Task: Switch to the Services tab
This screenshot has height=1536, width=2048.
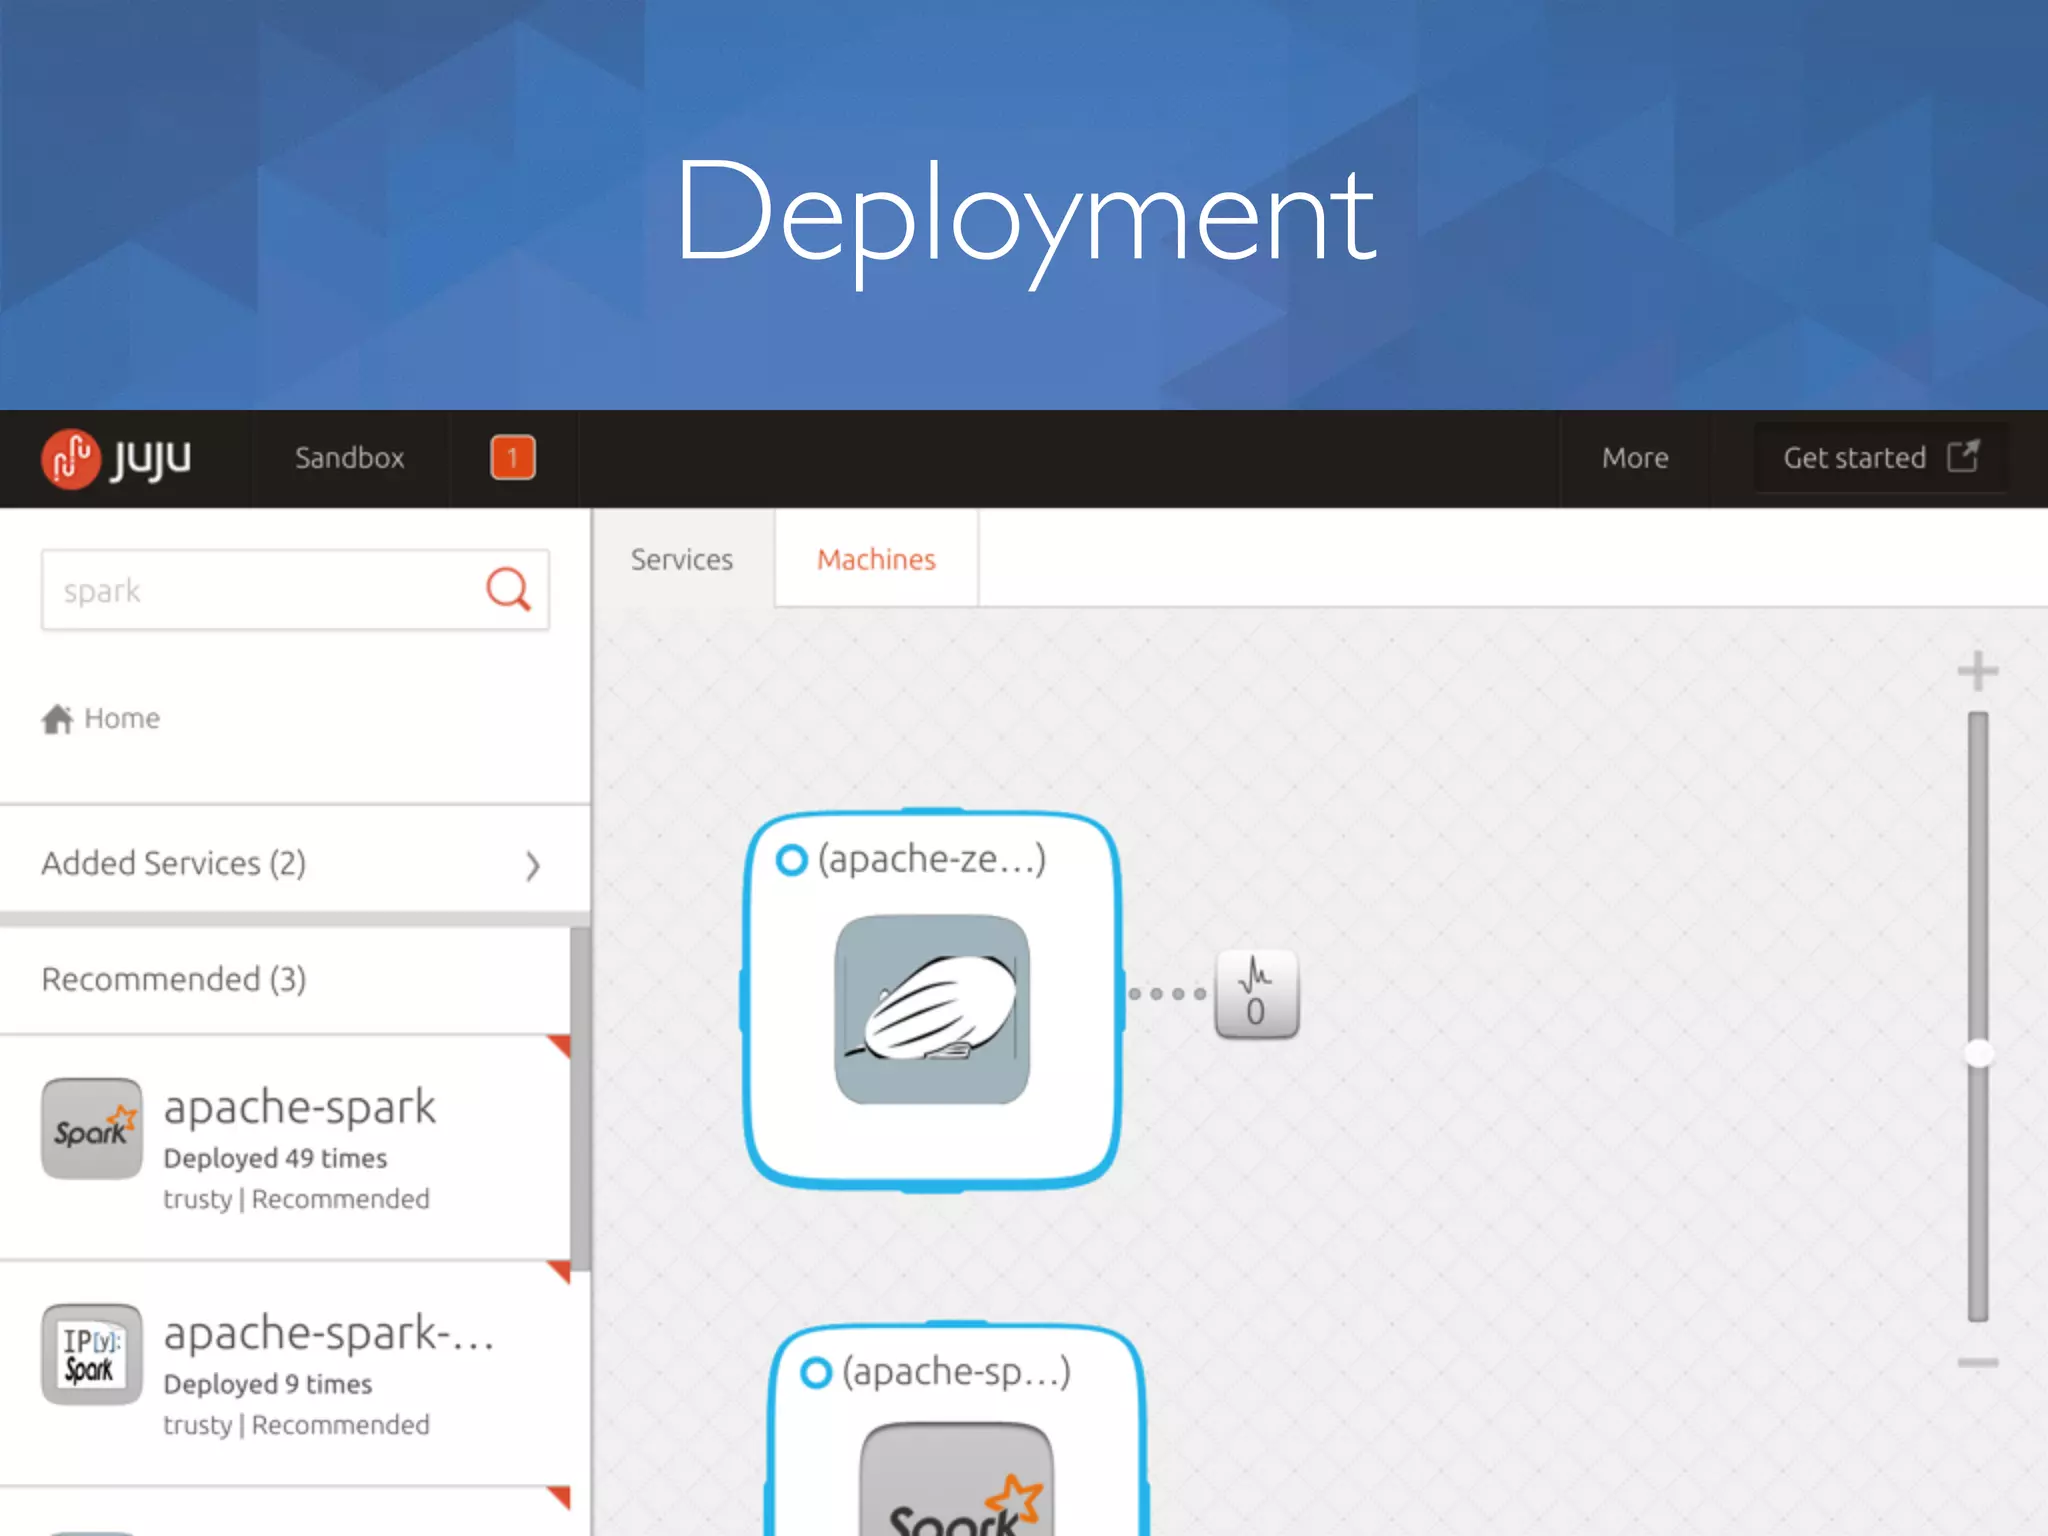Action: click(682, 559)
